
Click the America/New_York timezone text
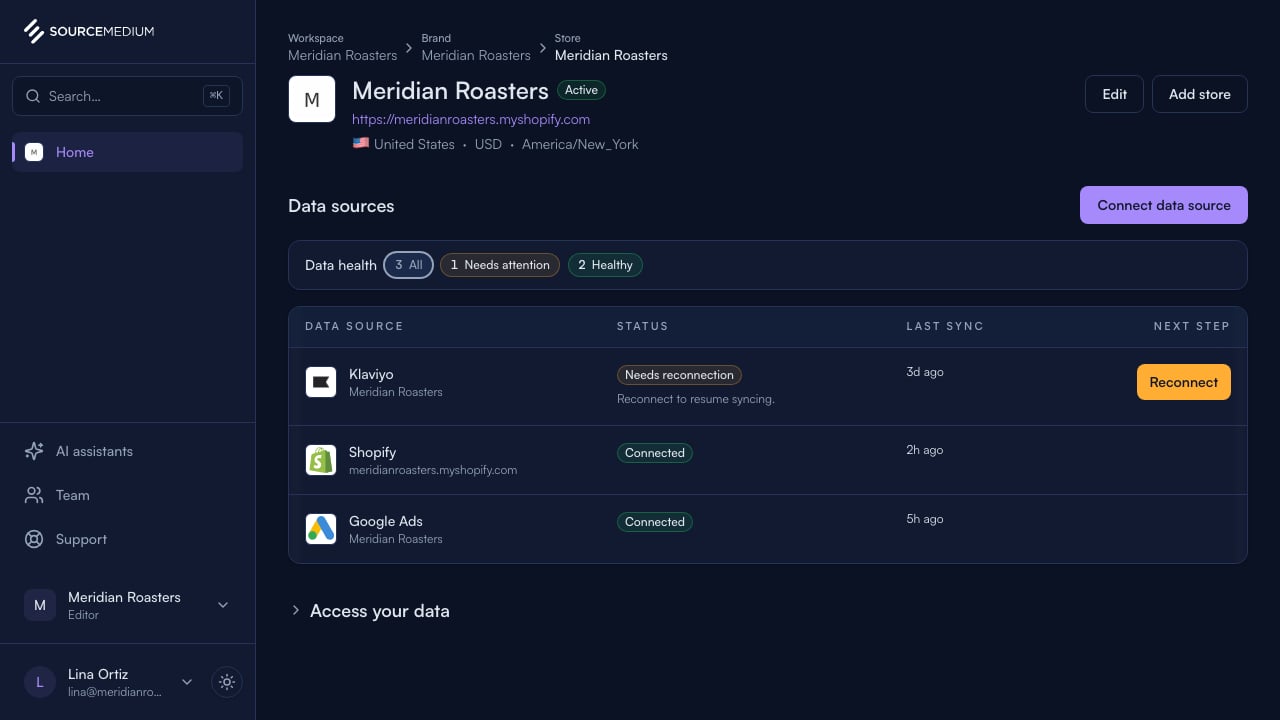[x=580, y=144]
